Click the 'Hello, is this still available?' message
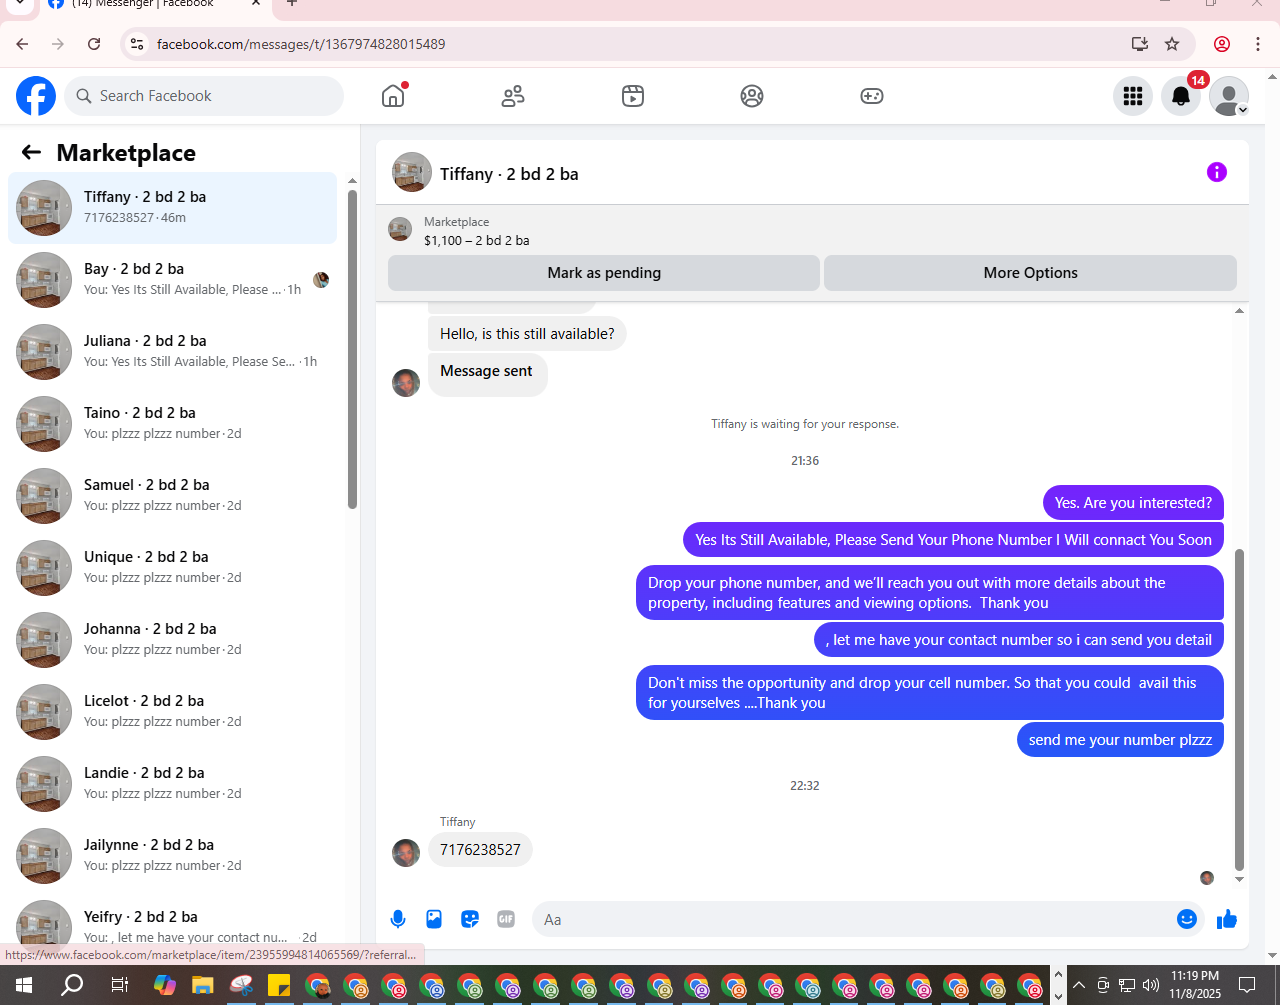Viewport: 1280px width, 1005px height. click(527, 334)
